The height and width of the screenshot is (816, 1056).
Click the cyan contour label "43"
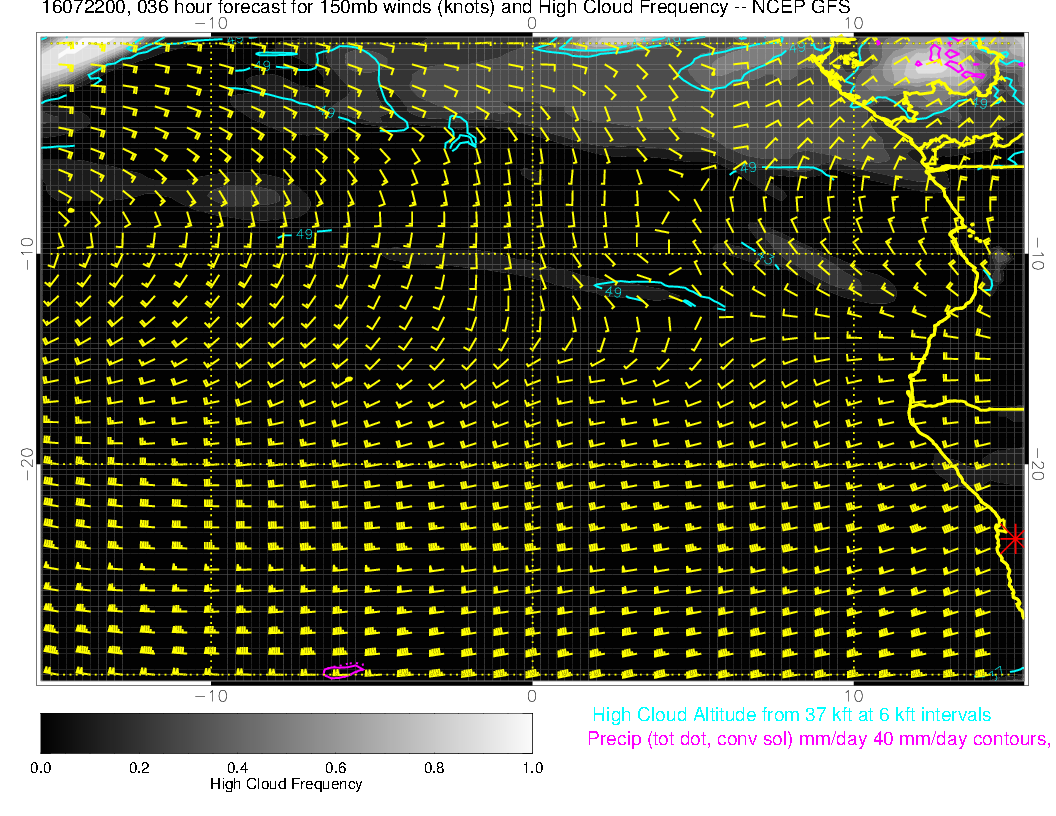pyautogui.click(x=765, y=259)
